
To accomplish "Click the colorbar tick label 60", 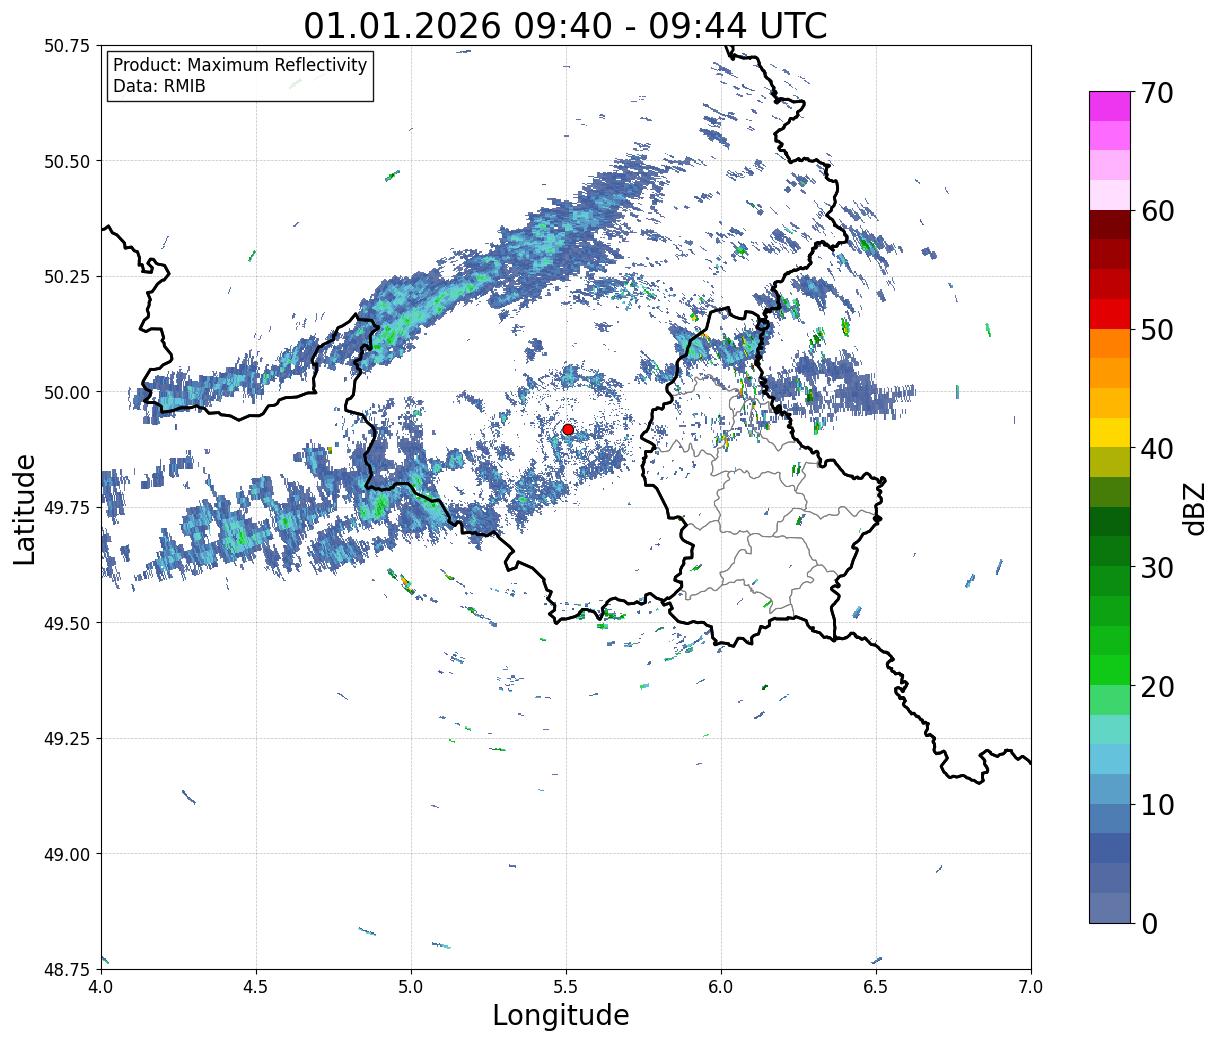I will pos(1158,211).
